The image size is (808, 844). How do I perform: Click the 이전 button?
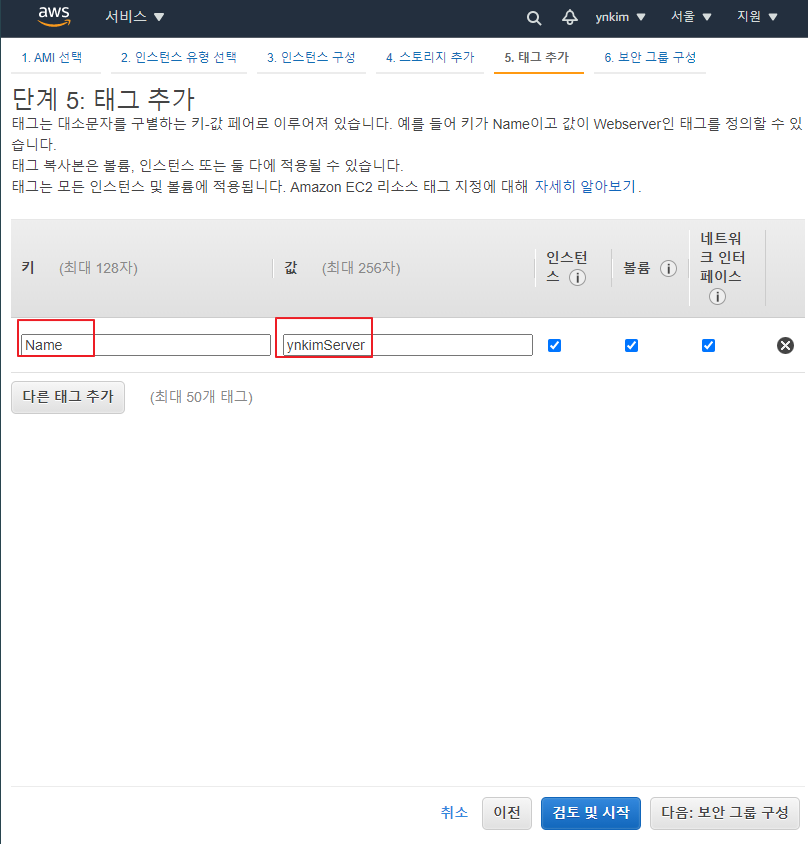[x=507, y=813]
